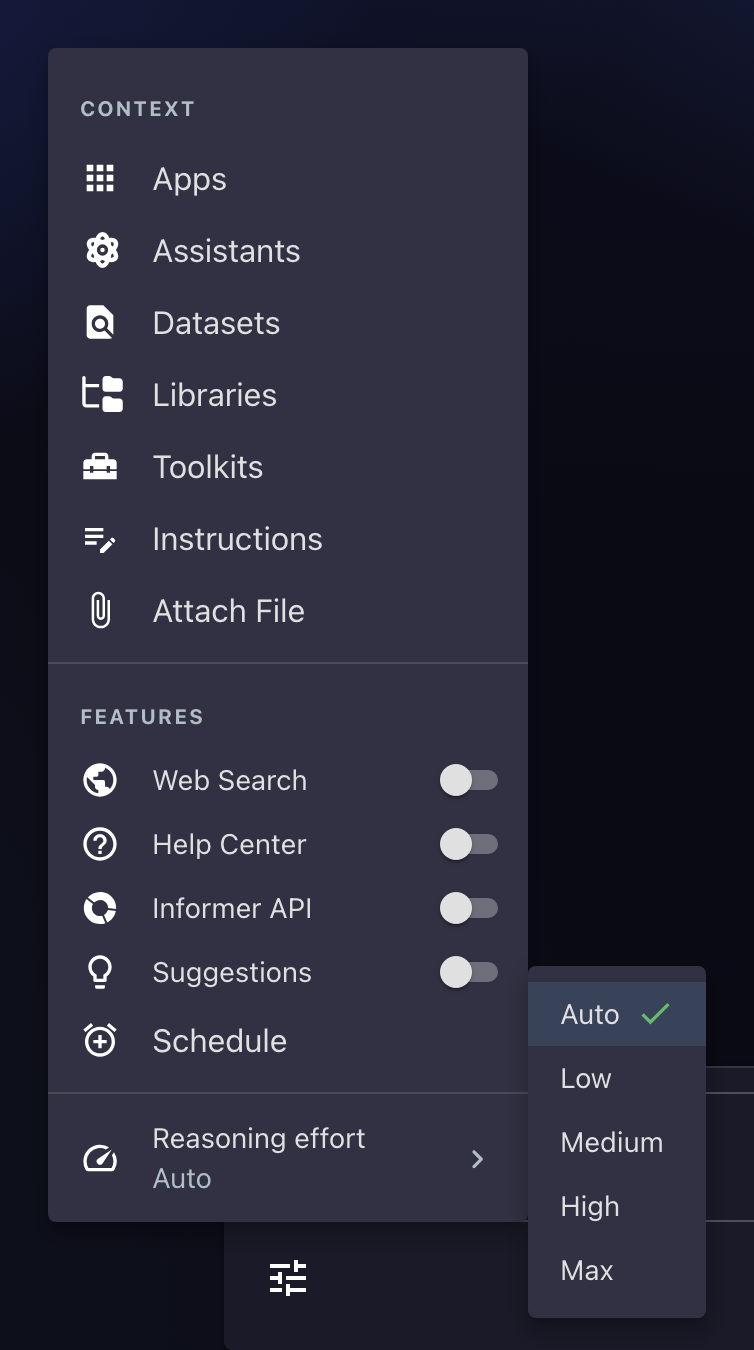The height and width of the screenshot is (1350, 754).
Task: Click the Attach File label
Action: [x=228, y=611]
